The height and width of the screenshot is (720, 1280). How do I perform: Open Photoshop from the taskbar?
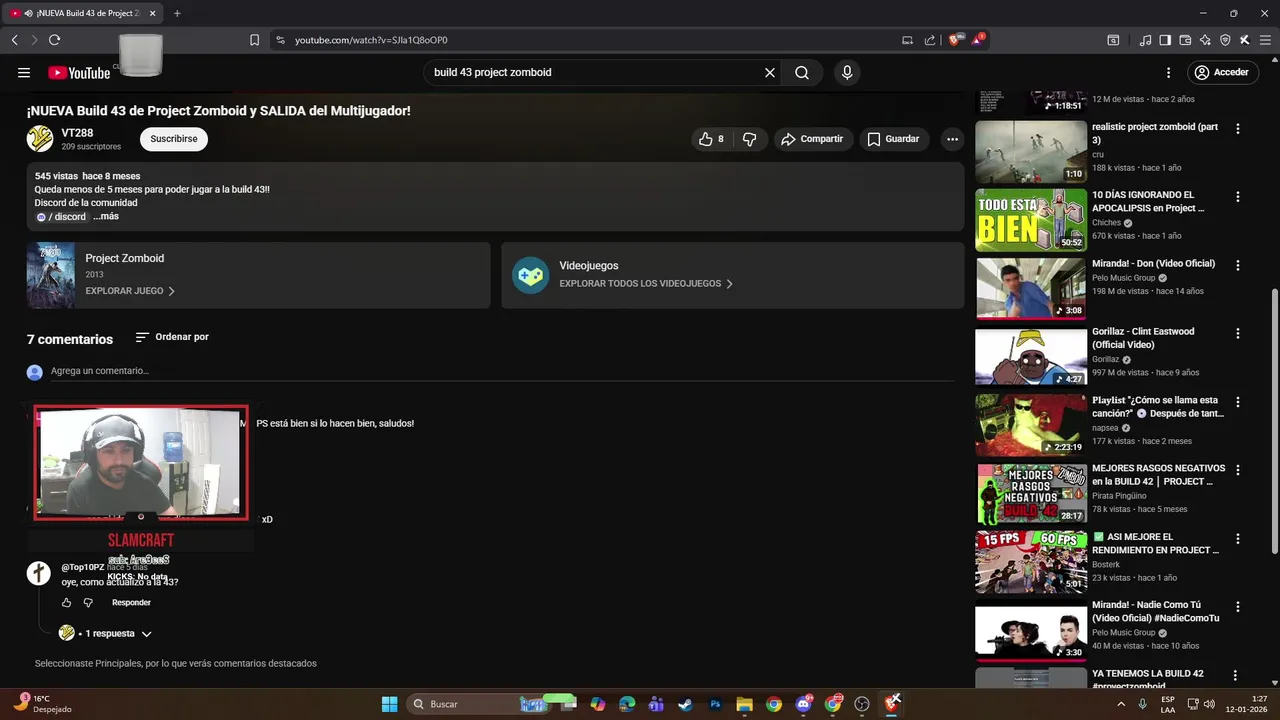[715, 704]
